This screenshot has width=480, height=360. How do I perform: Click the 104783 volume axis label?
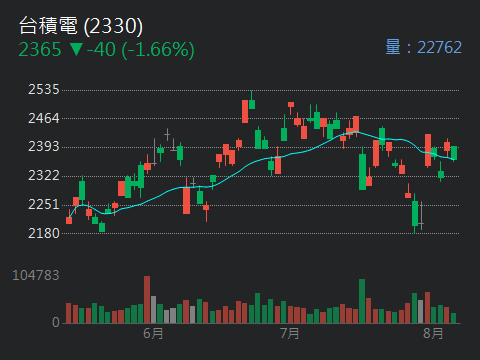tap(36, 275)
